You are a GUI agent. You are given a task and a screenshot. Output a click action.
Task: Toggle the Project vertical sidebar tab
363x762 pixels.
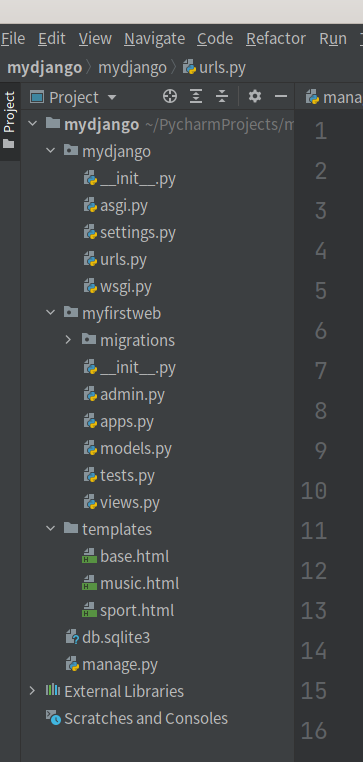point(9,120)
